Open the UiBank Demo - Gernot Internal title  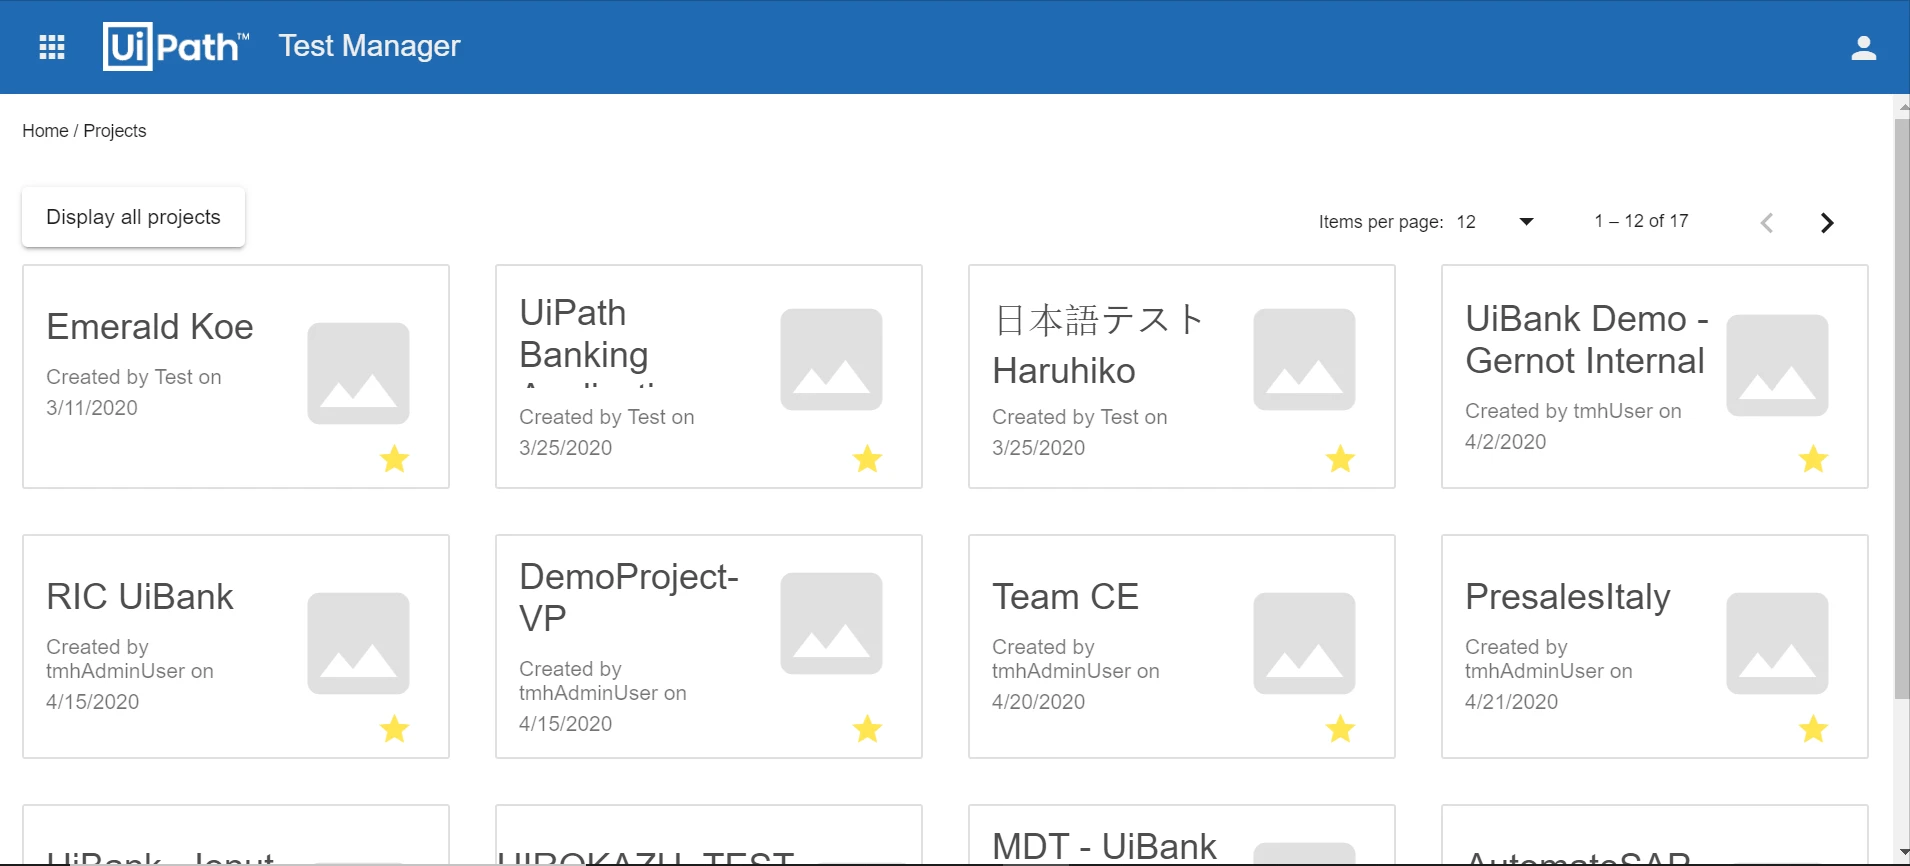coord(1587,340)
